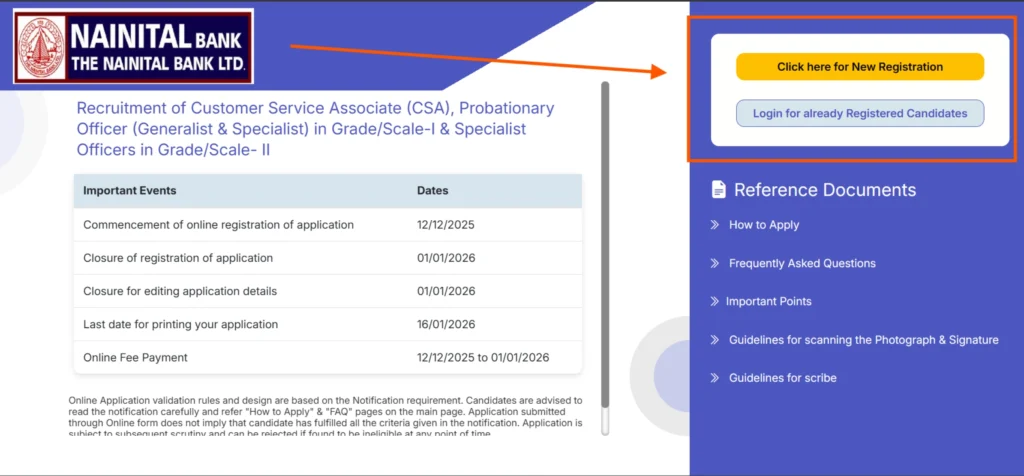
Task: Open the Guidelines for scribe link
Action: (x=782, y=378)
